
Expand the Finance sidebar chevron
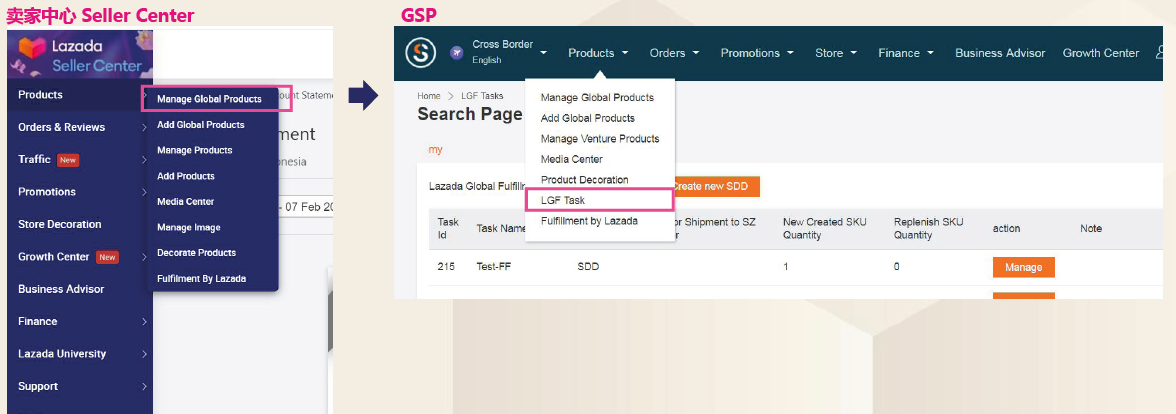click(x=144, y=322)
